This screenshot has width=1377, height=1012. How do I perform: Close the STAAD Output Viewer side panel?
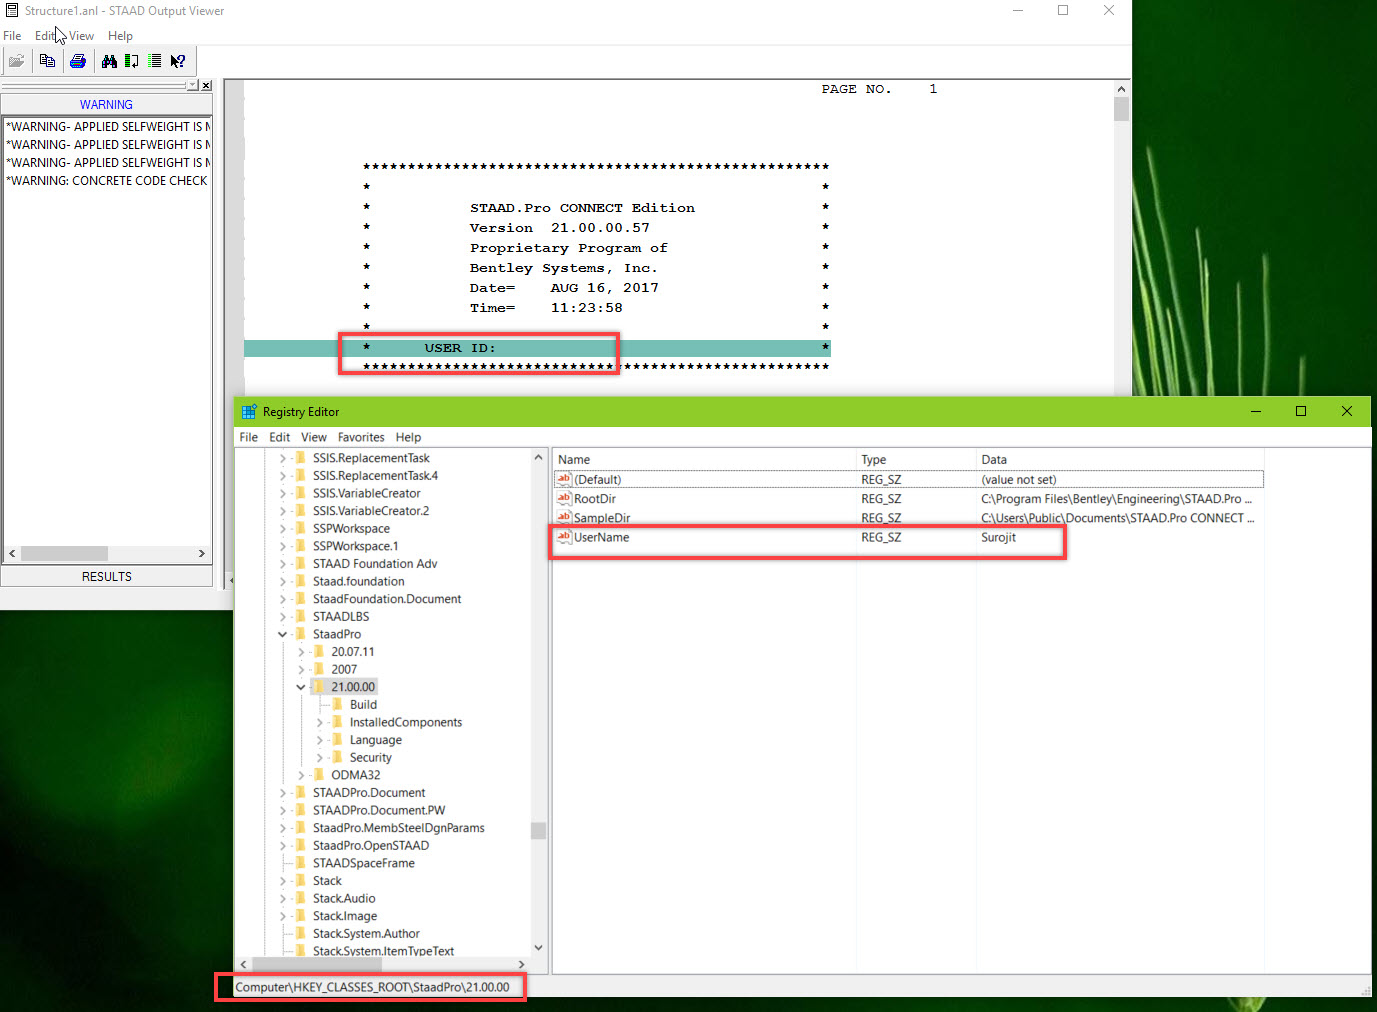(206, 86)
